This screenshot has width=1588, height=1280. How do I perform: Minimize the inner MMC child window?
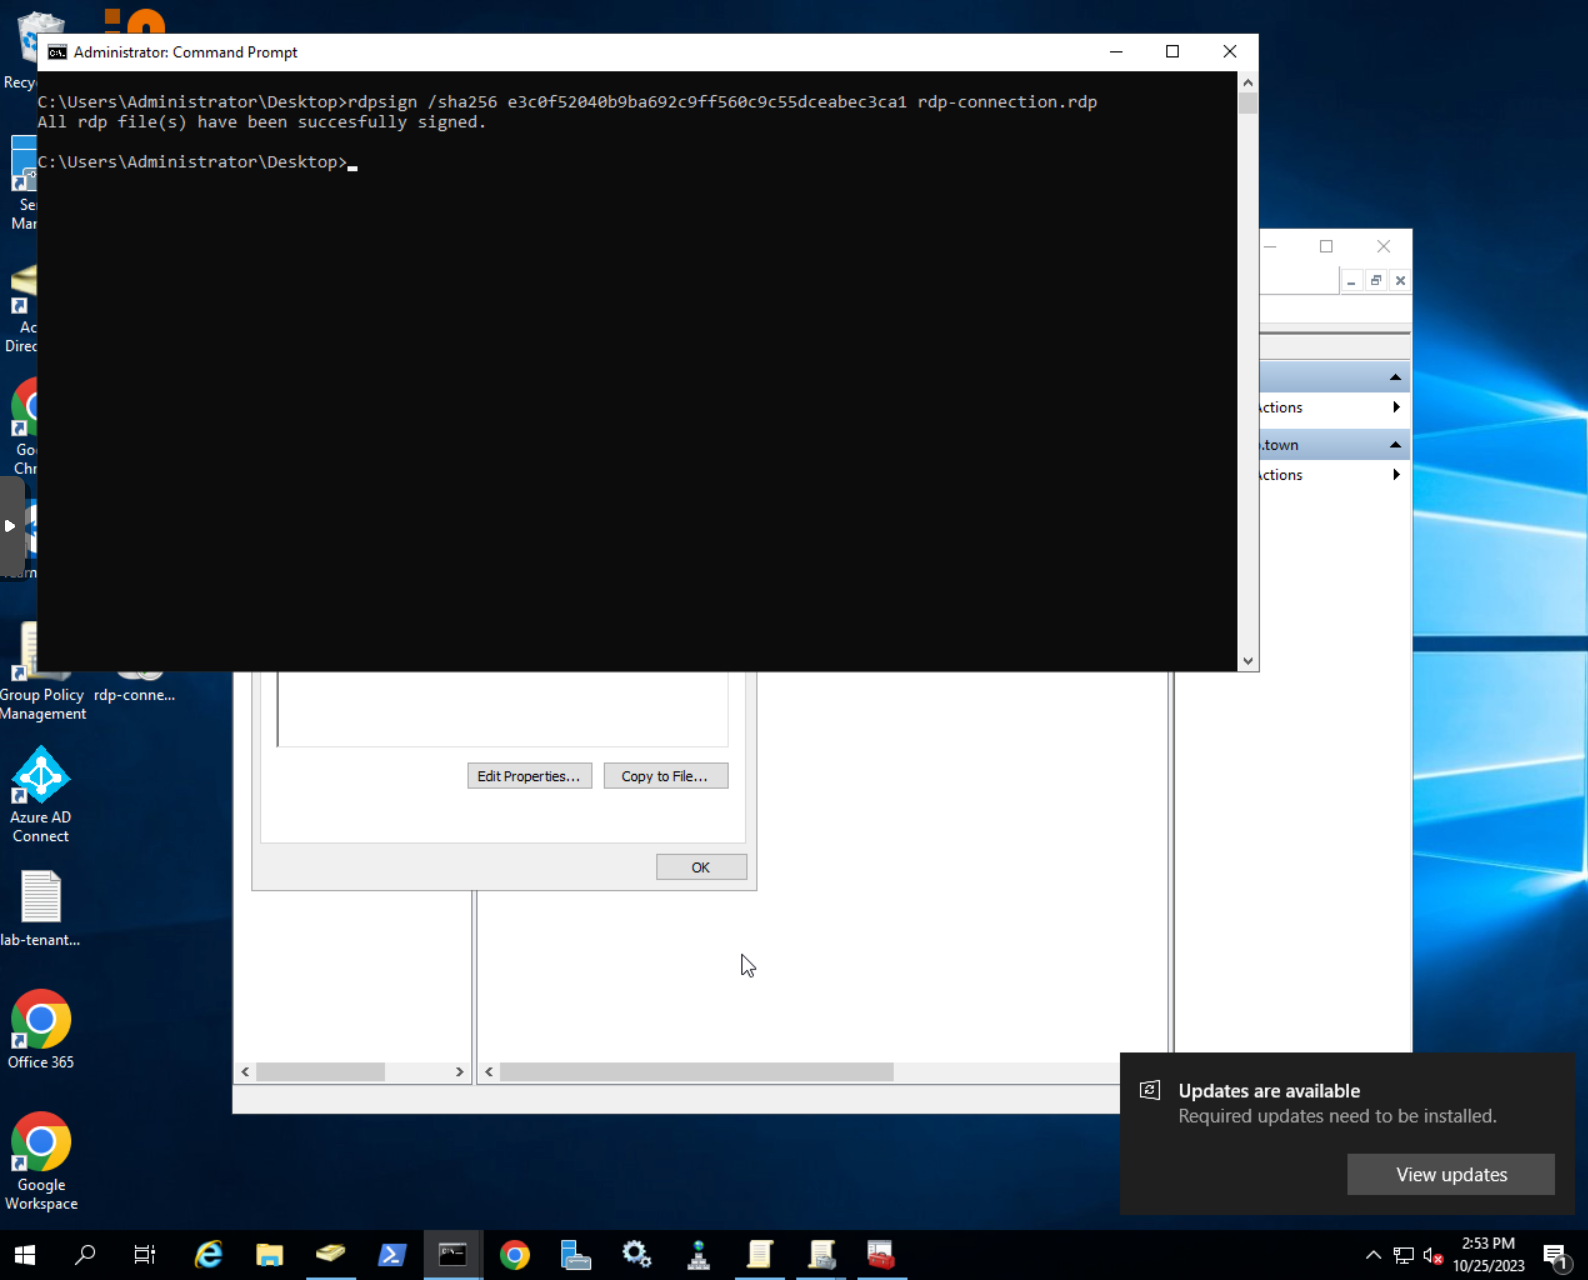(x=1351, y=281)
